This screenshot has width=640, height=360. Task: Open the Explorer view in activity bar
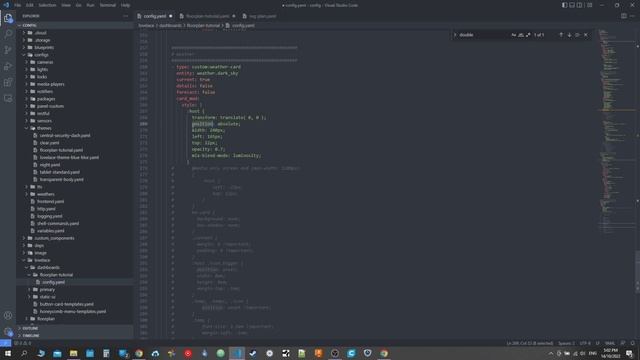8,18
